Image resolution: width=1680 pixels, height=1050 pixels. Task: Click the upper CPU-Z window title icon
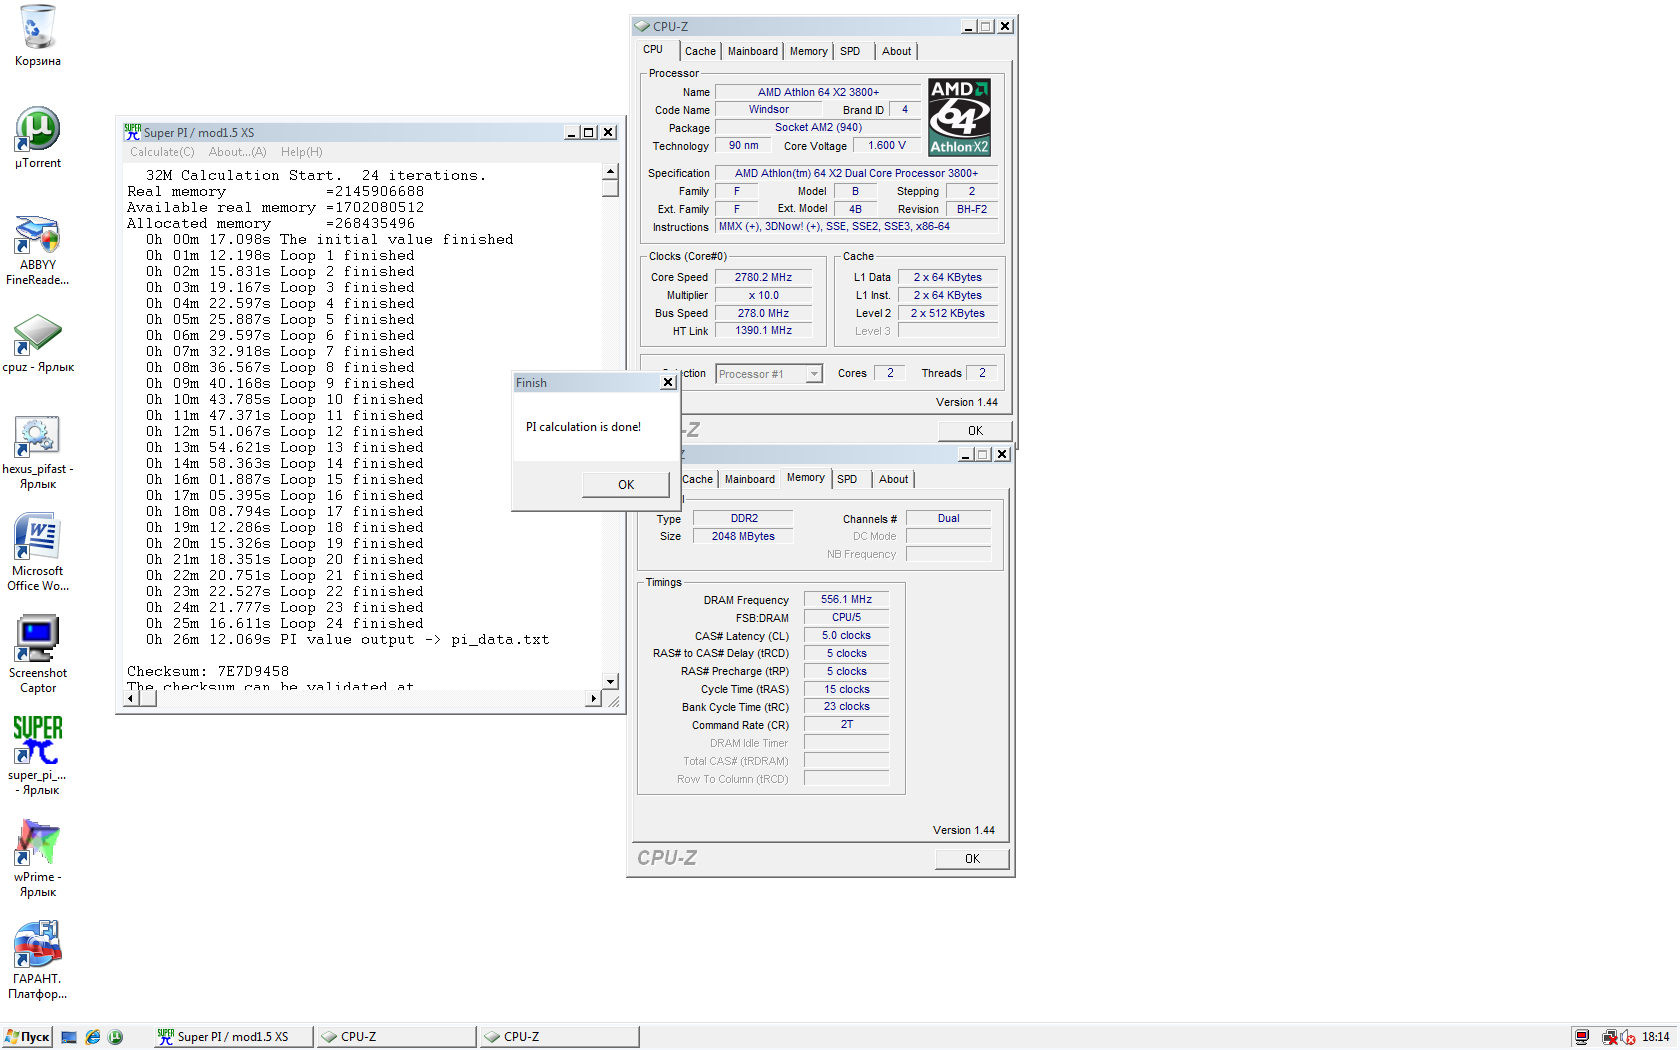click(642, 26)
